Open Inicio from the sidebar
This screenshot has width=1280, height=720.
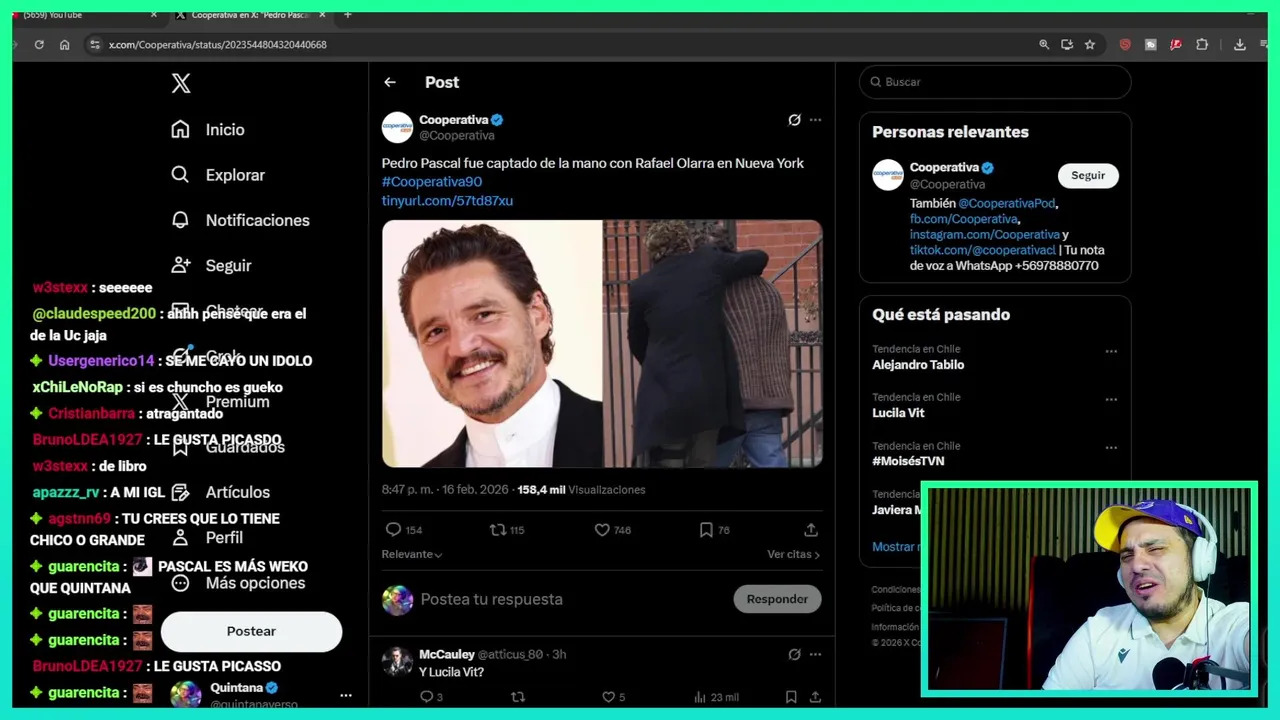coord(208,129)
